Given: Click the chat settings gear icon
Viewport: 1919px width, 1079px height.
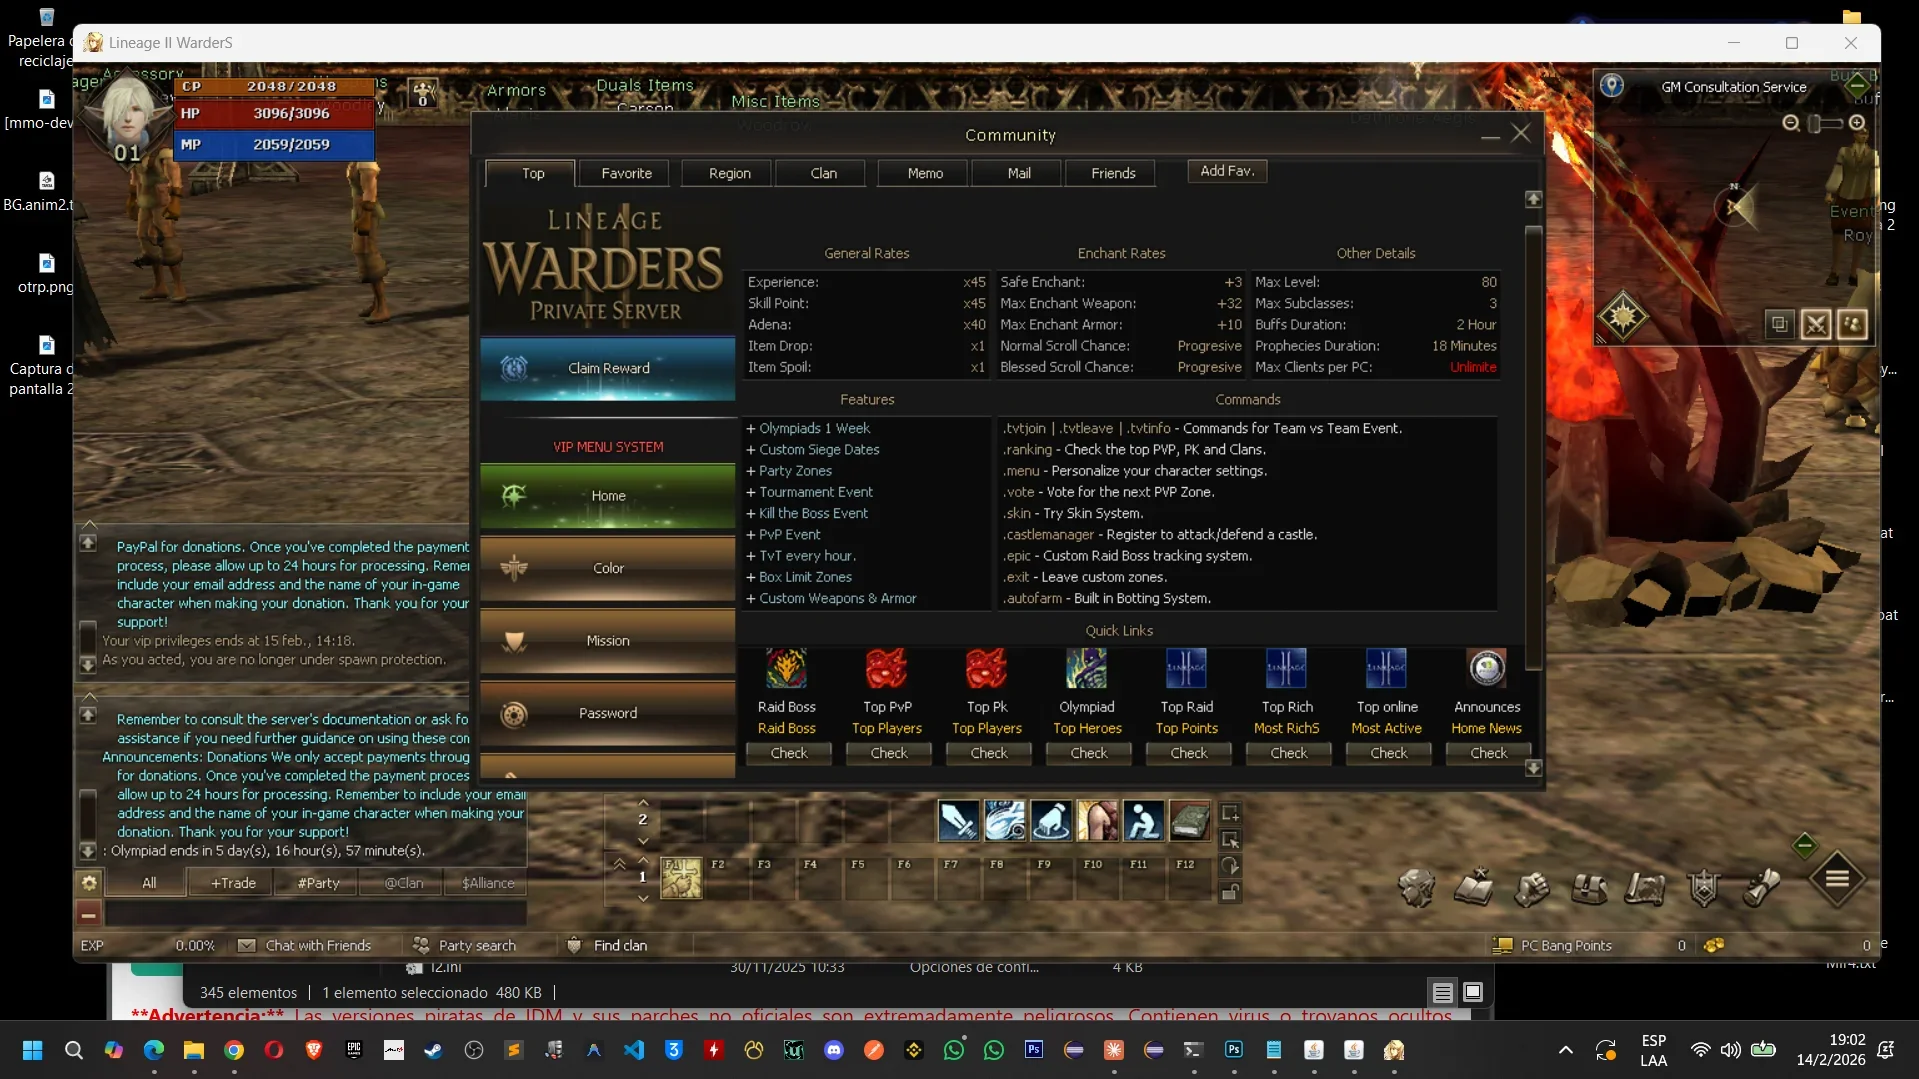Looking at the screenshot, I should coord(89,883).
